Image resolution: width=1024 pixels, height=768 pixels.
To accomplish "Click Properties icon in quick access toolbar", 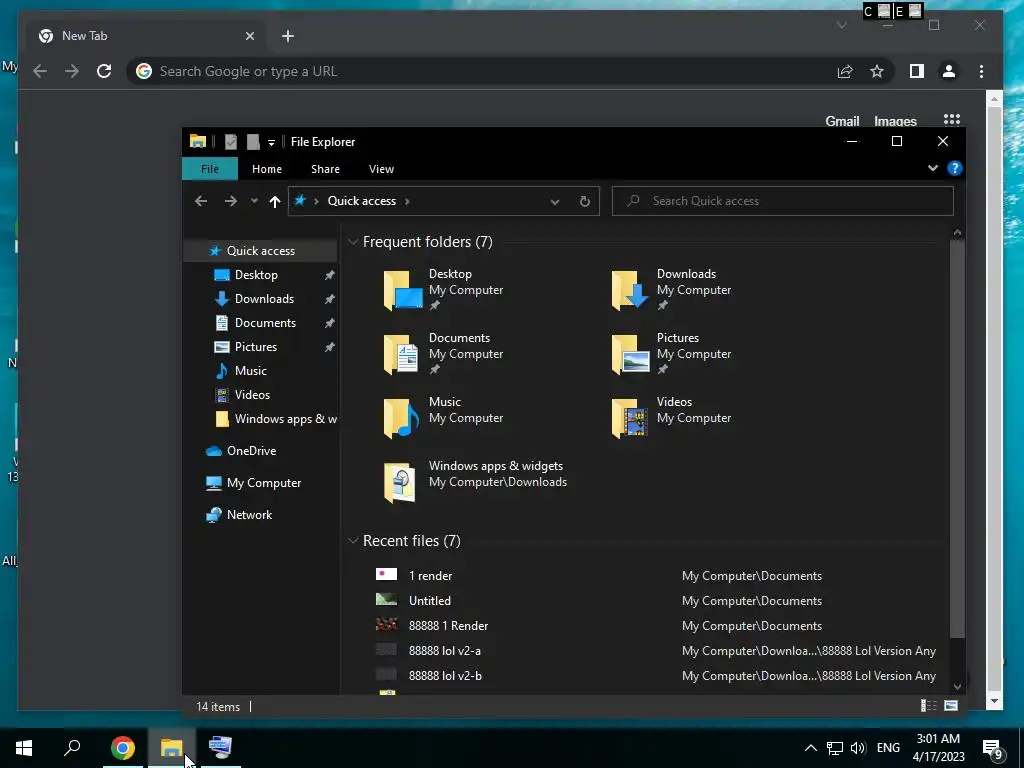I will (x=231, y=142).
